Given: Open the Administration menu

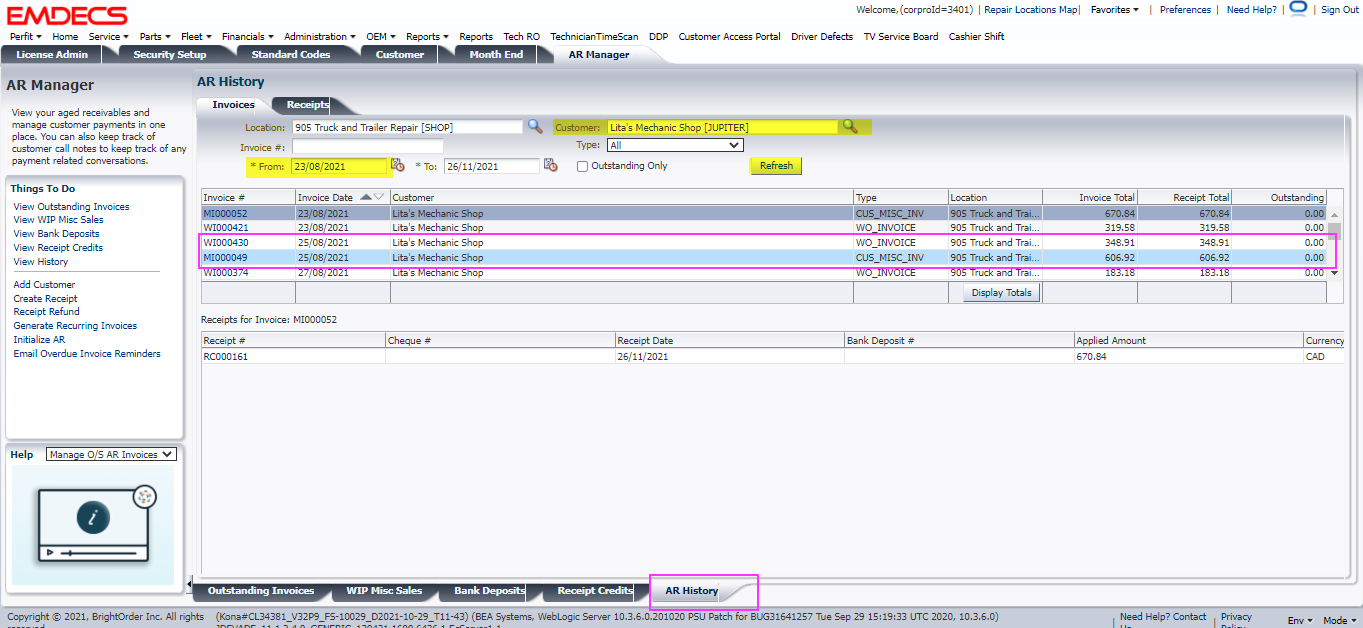Looking at the screenshot, I should 320,37.
